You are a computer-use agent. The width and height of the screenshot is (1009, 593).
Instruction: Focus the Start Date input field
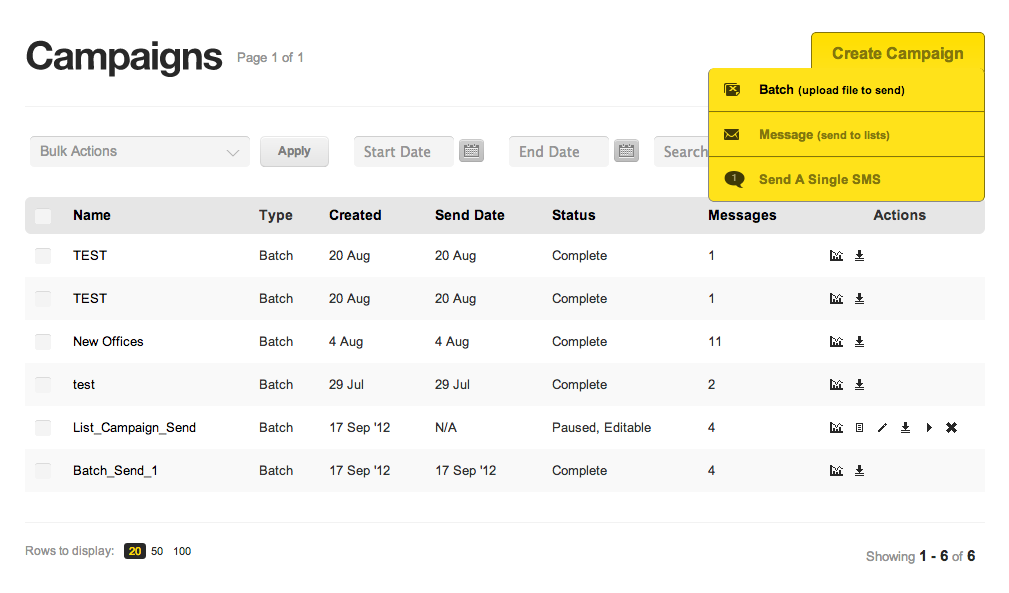pos(403,151)
